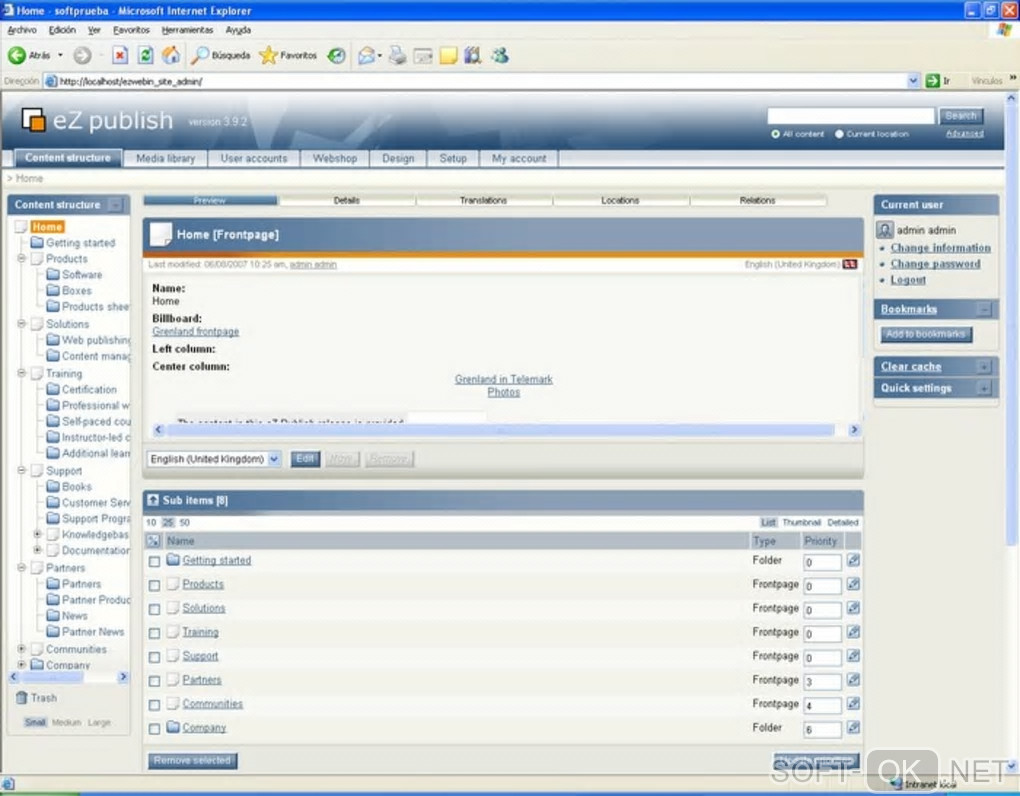
Task: Collapse the Products tree node
Action: click(21, 258)
